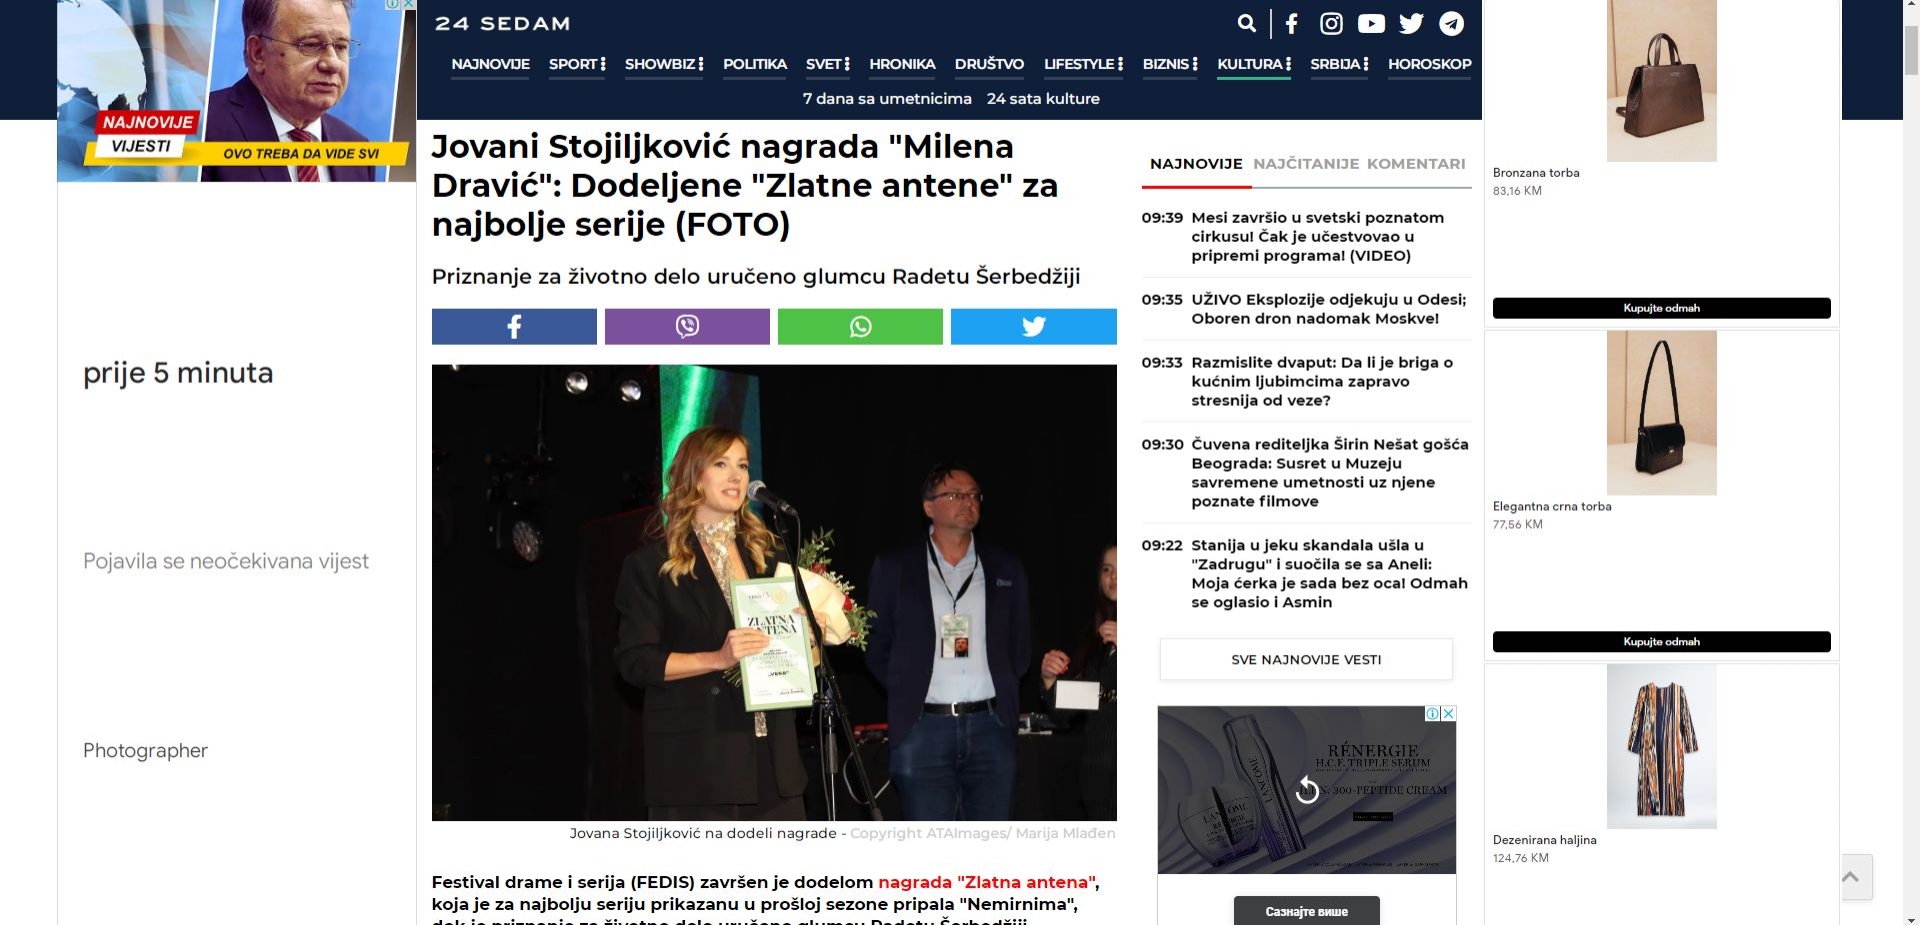Open the HOROSKOP menu section
This screenshot has width=1920, height=925.
1429,64
